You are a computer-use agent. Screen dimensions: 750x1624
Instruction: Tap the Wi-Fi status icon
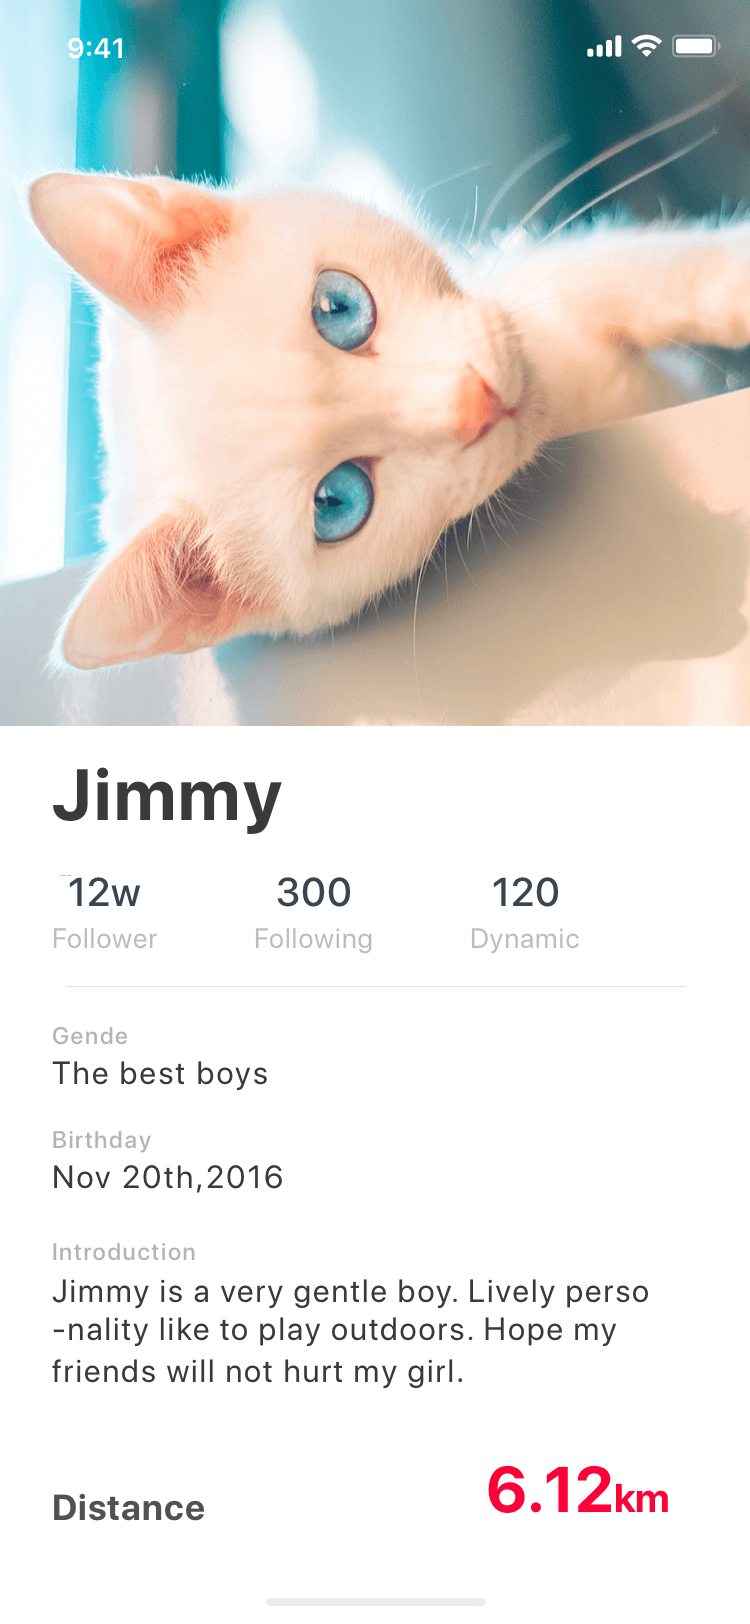coord(647,46)
